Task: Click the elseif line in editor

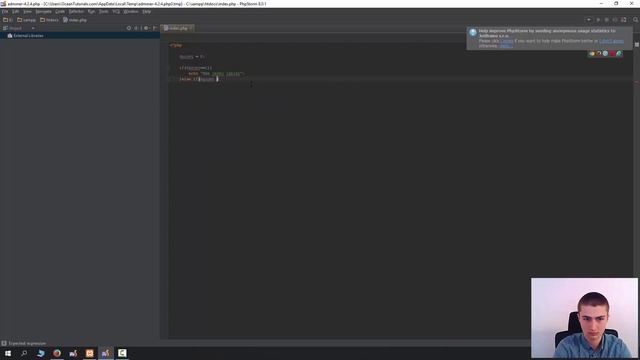Action: pos(199,79)
